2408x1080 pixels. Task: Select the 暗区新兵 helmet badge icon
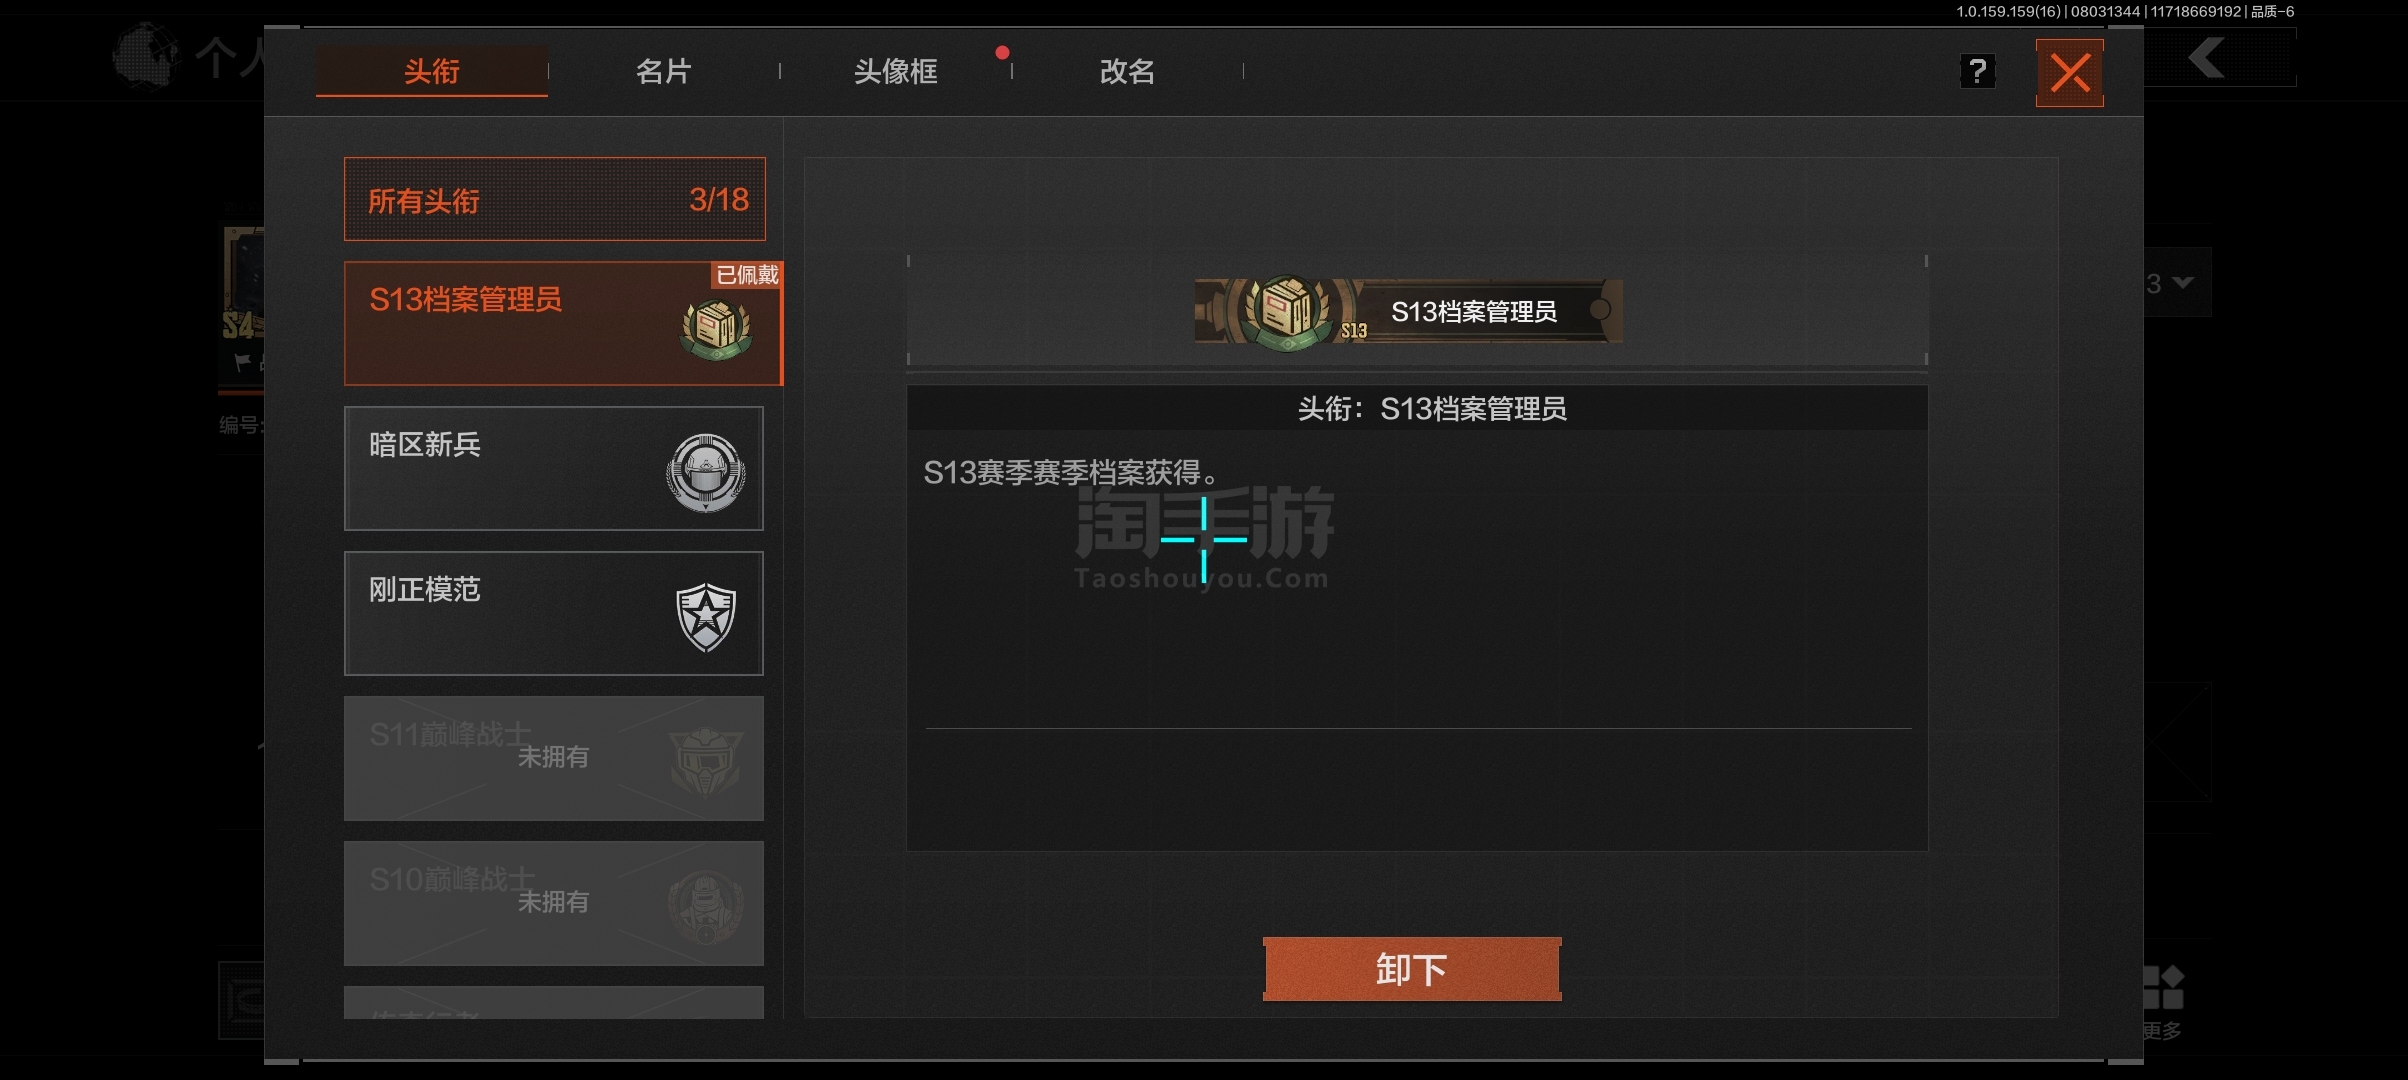point(706,472)
